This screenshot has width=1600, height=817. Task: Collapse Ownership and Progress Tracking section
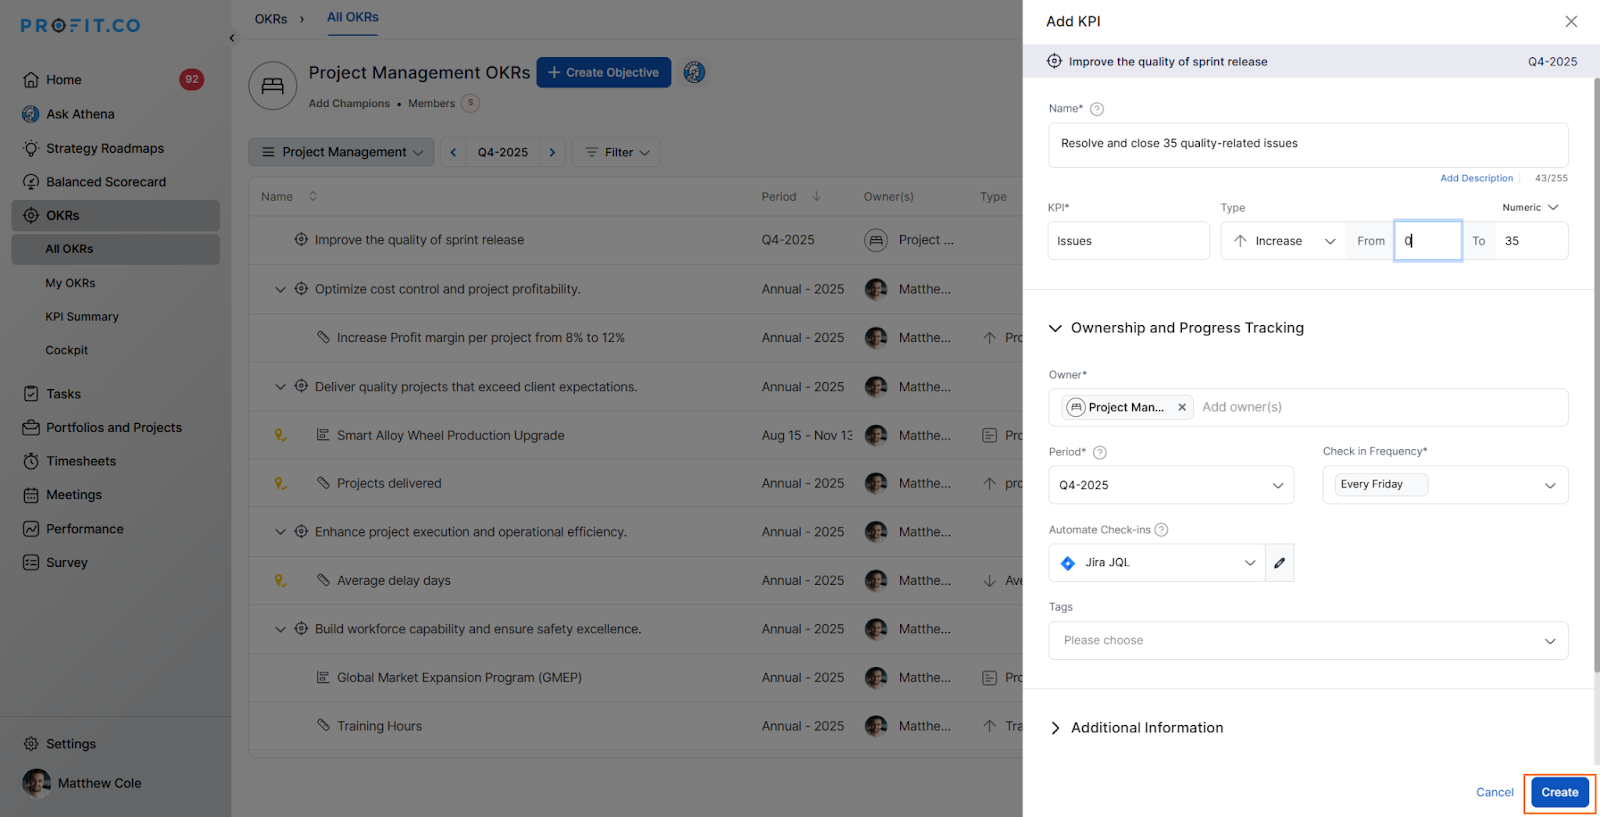point(1055,328)
